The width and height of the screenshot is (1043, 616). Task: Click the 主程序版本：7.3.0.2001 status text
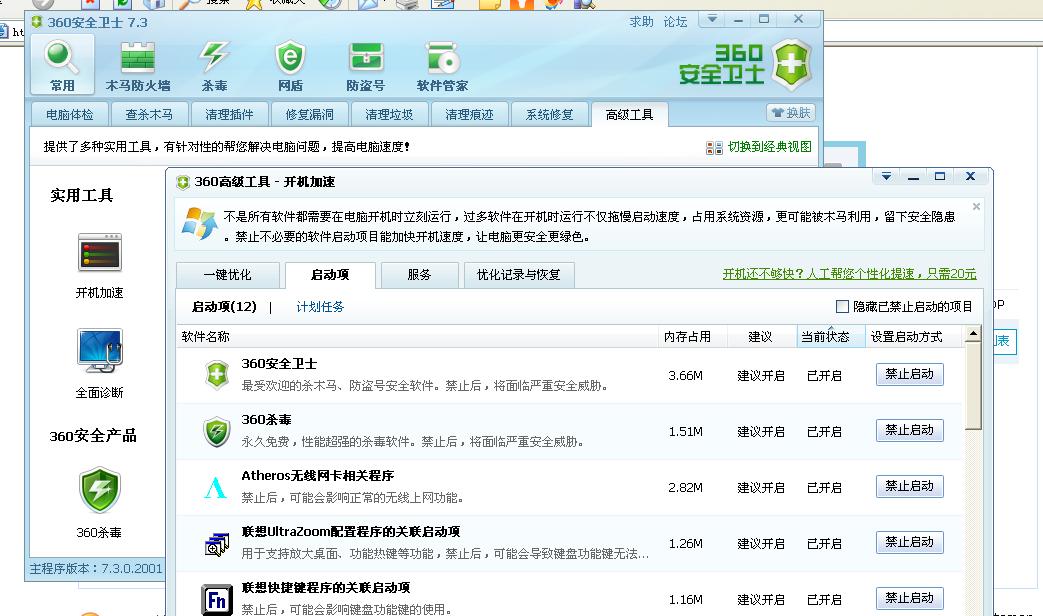coord(96,568)
